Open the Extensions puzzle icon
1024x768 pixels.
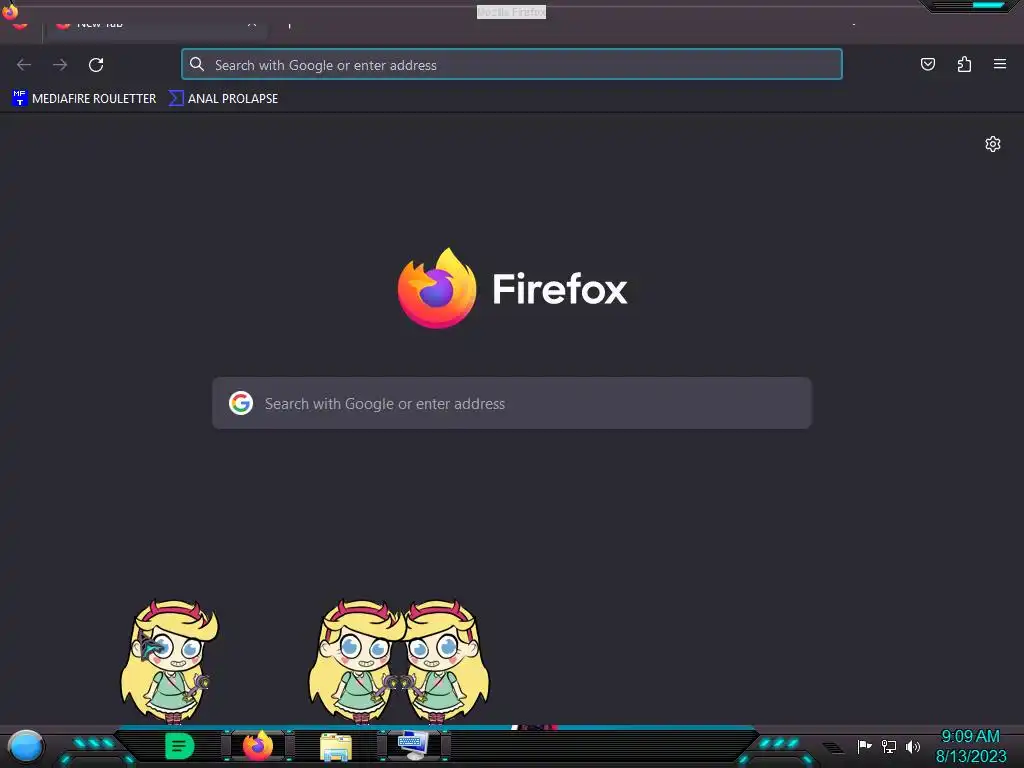(964, 64)
